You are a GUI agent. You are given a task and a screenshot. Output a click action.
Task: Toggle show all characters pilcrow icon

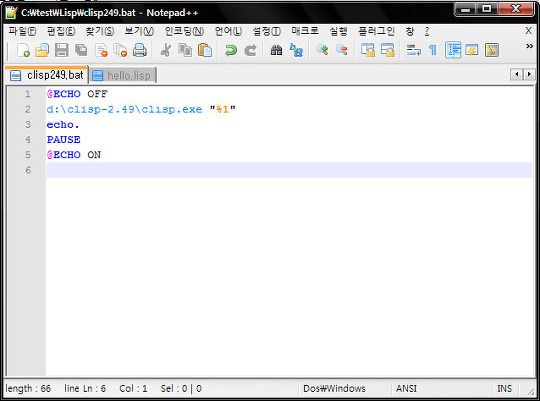pos(433,50)
